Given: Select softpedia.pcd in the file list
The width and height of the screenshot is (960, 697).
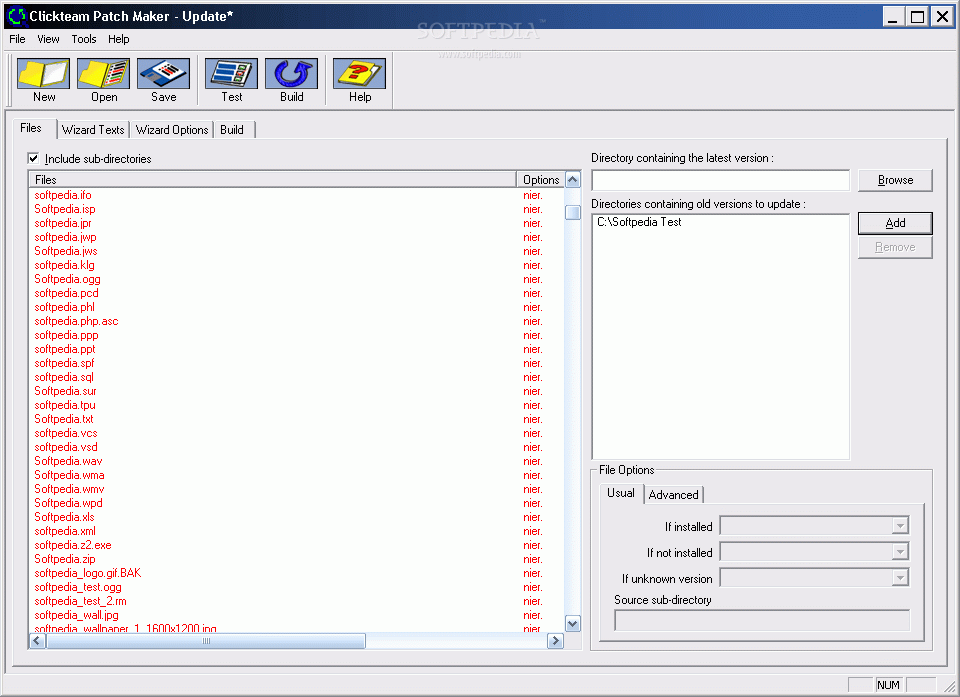Looking at the screenshot, I should pos(66,293).
